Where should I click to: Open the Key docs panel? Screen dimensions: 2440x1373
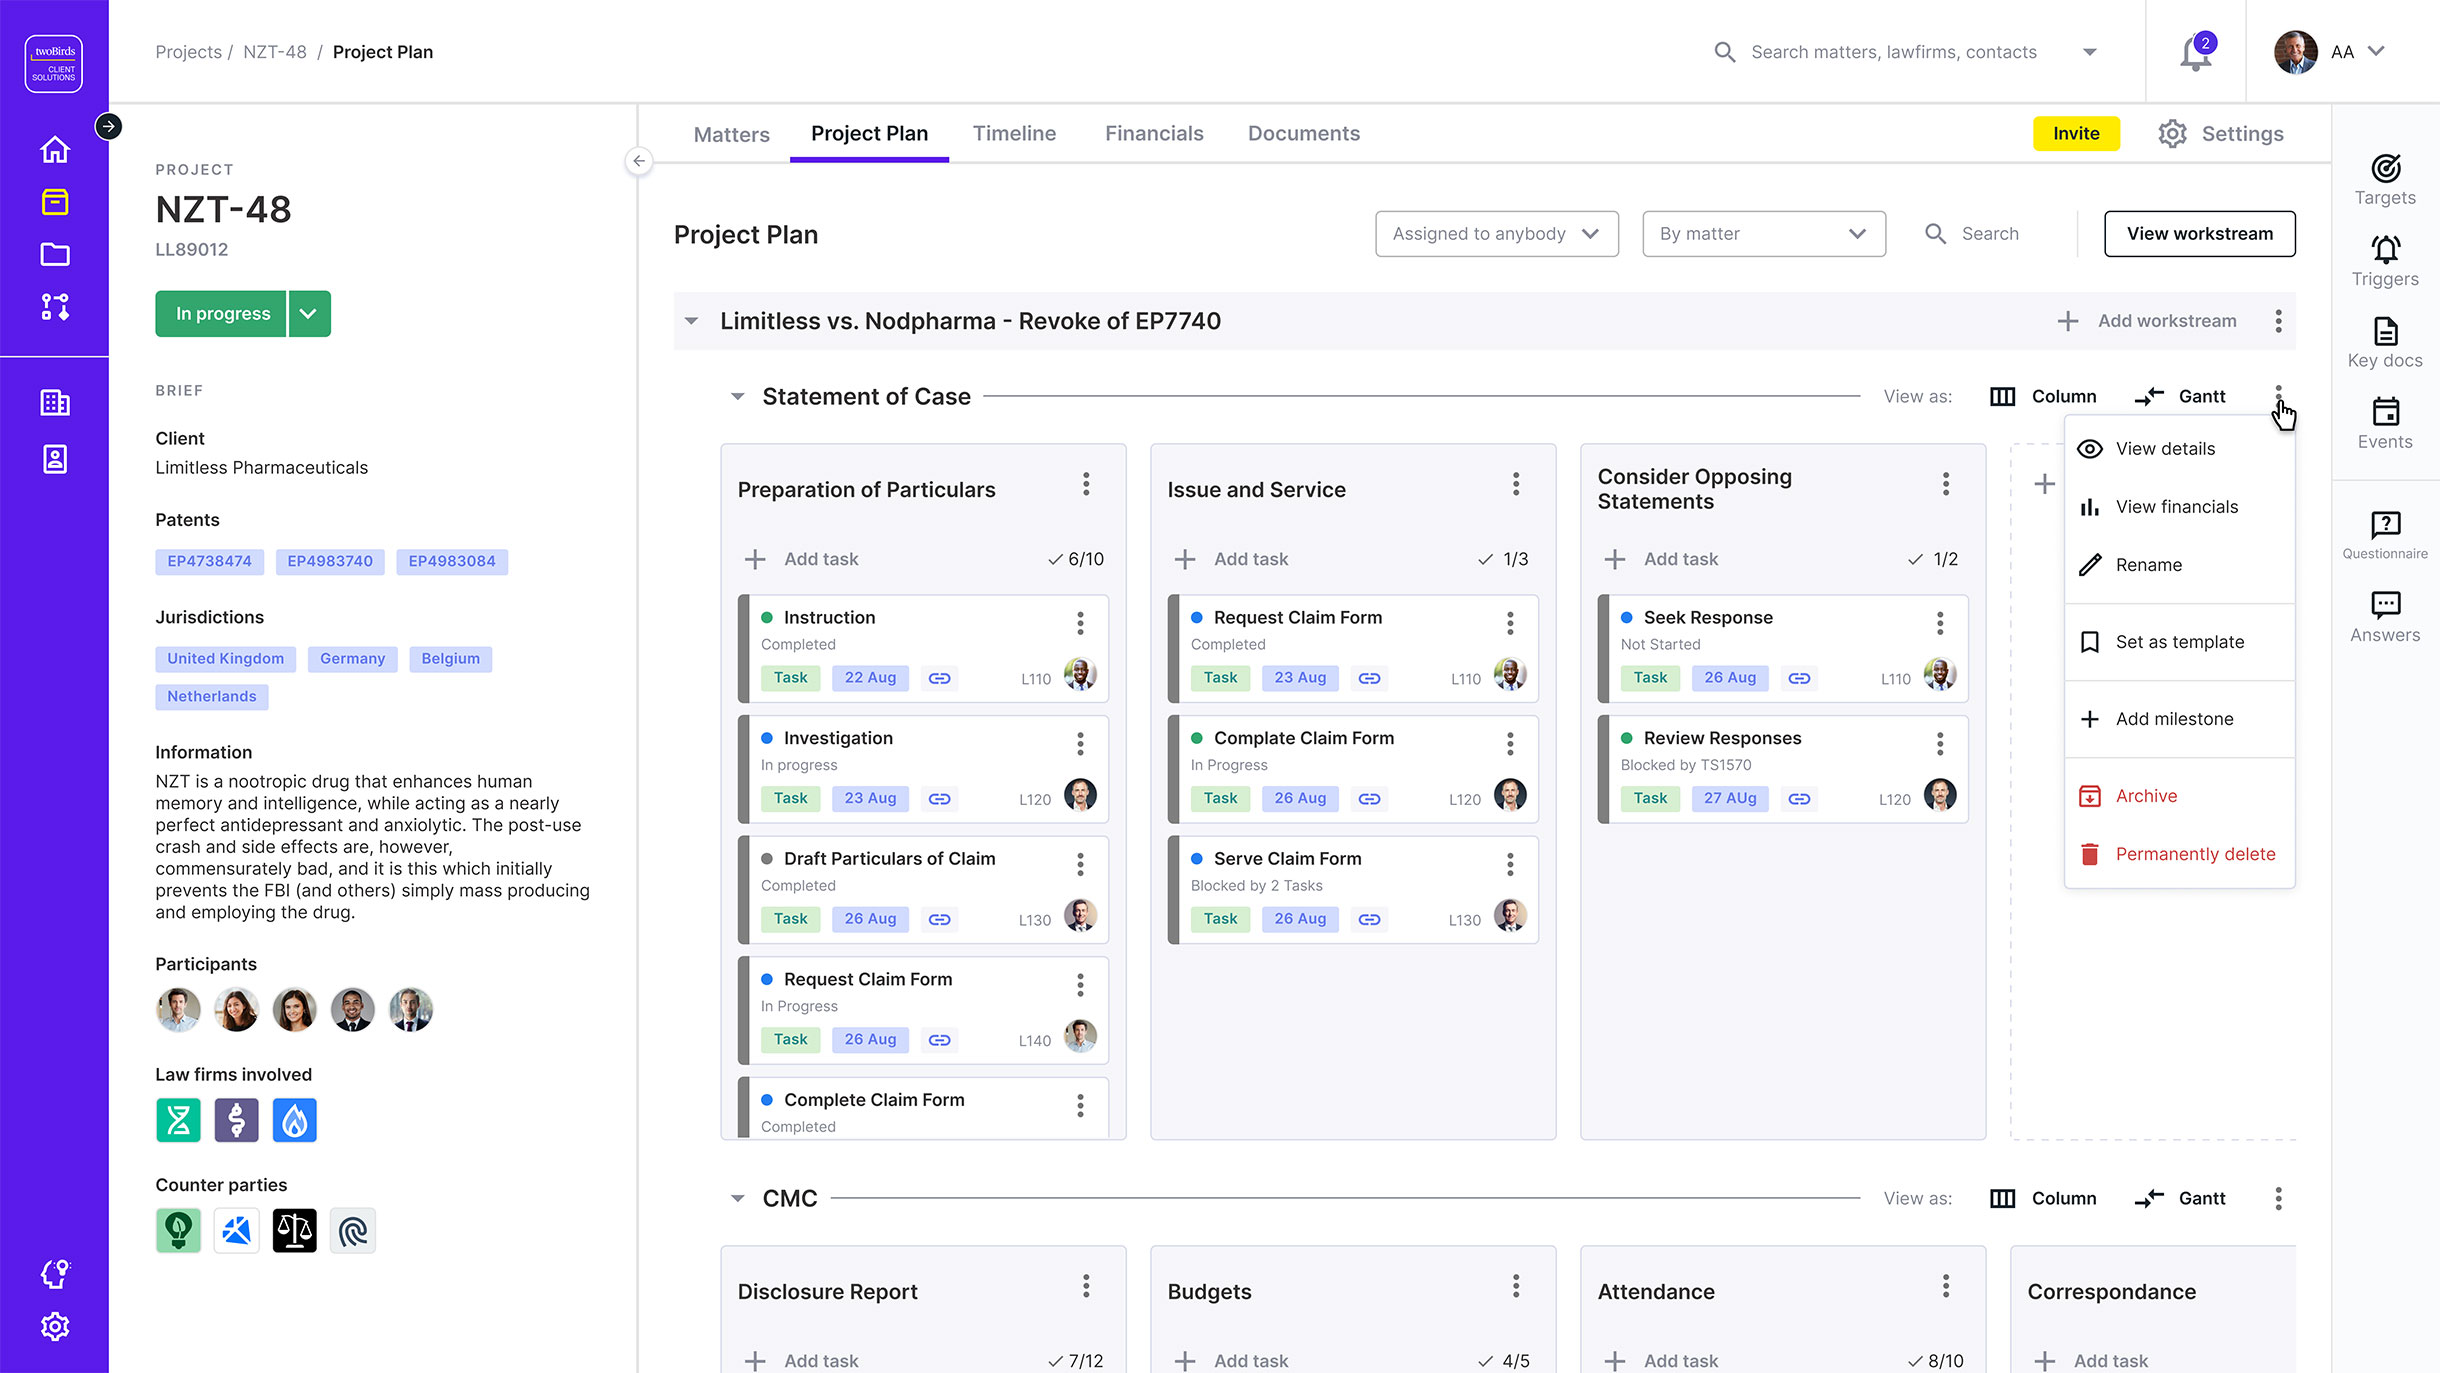(2385, 343)
